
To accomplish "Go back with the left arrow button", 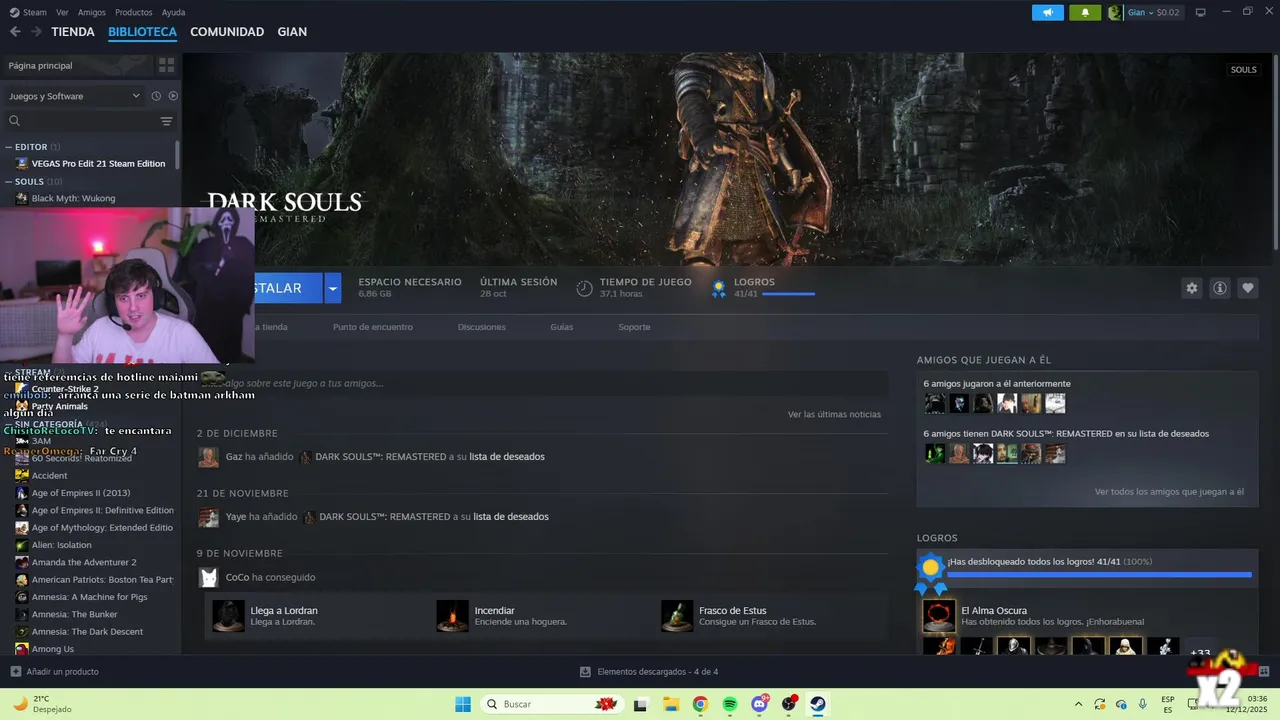I will coord(15,32).
